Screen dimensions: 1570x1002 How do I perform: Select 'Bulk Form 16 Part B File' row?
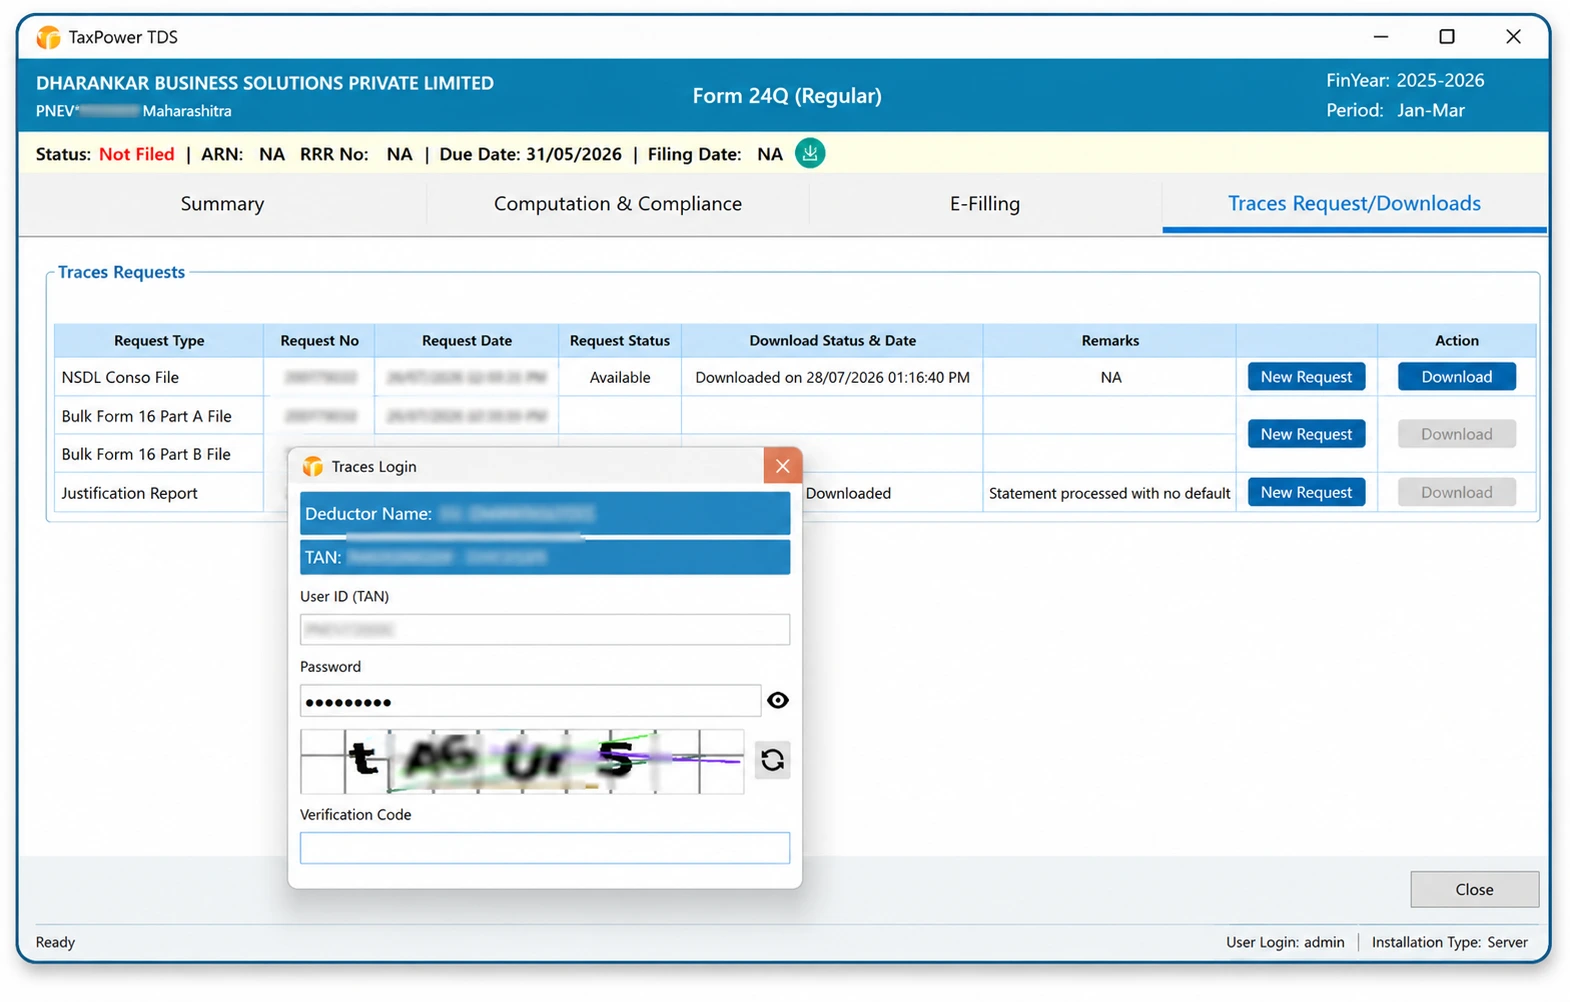point(159,454)
